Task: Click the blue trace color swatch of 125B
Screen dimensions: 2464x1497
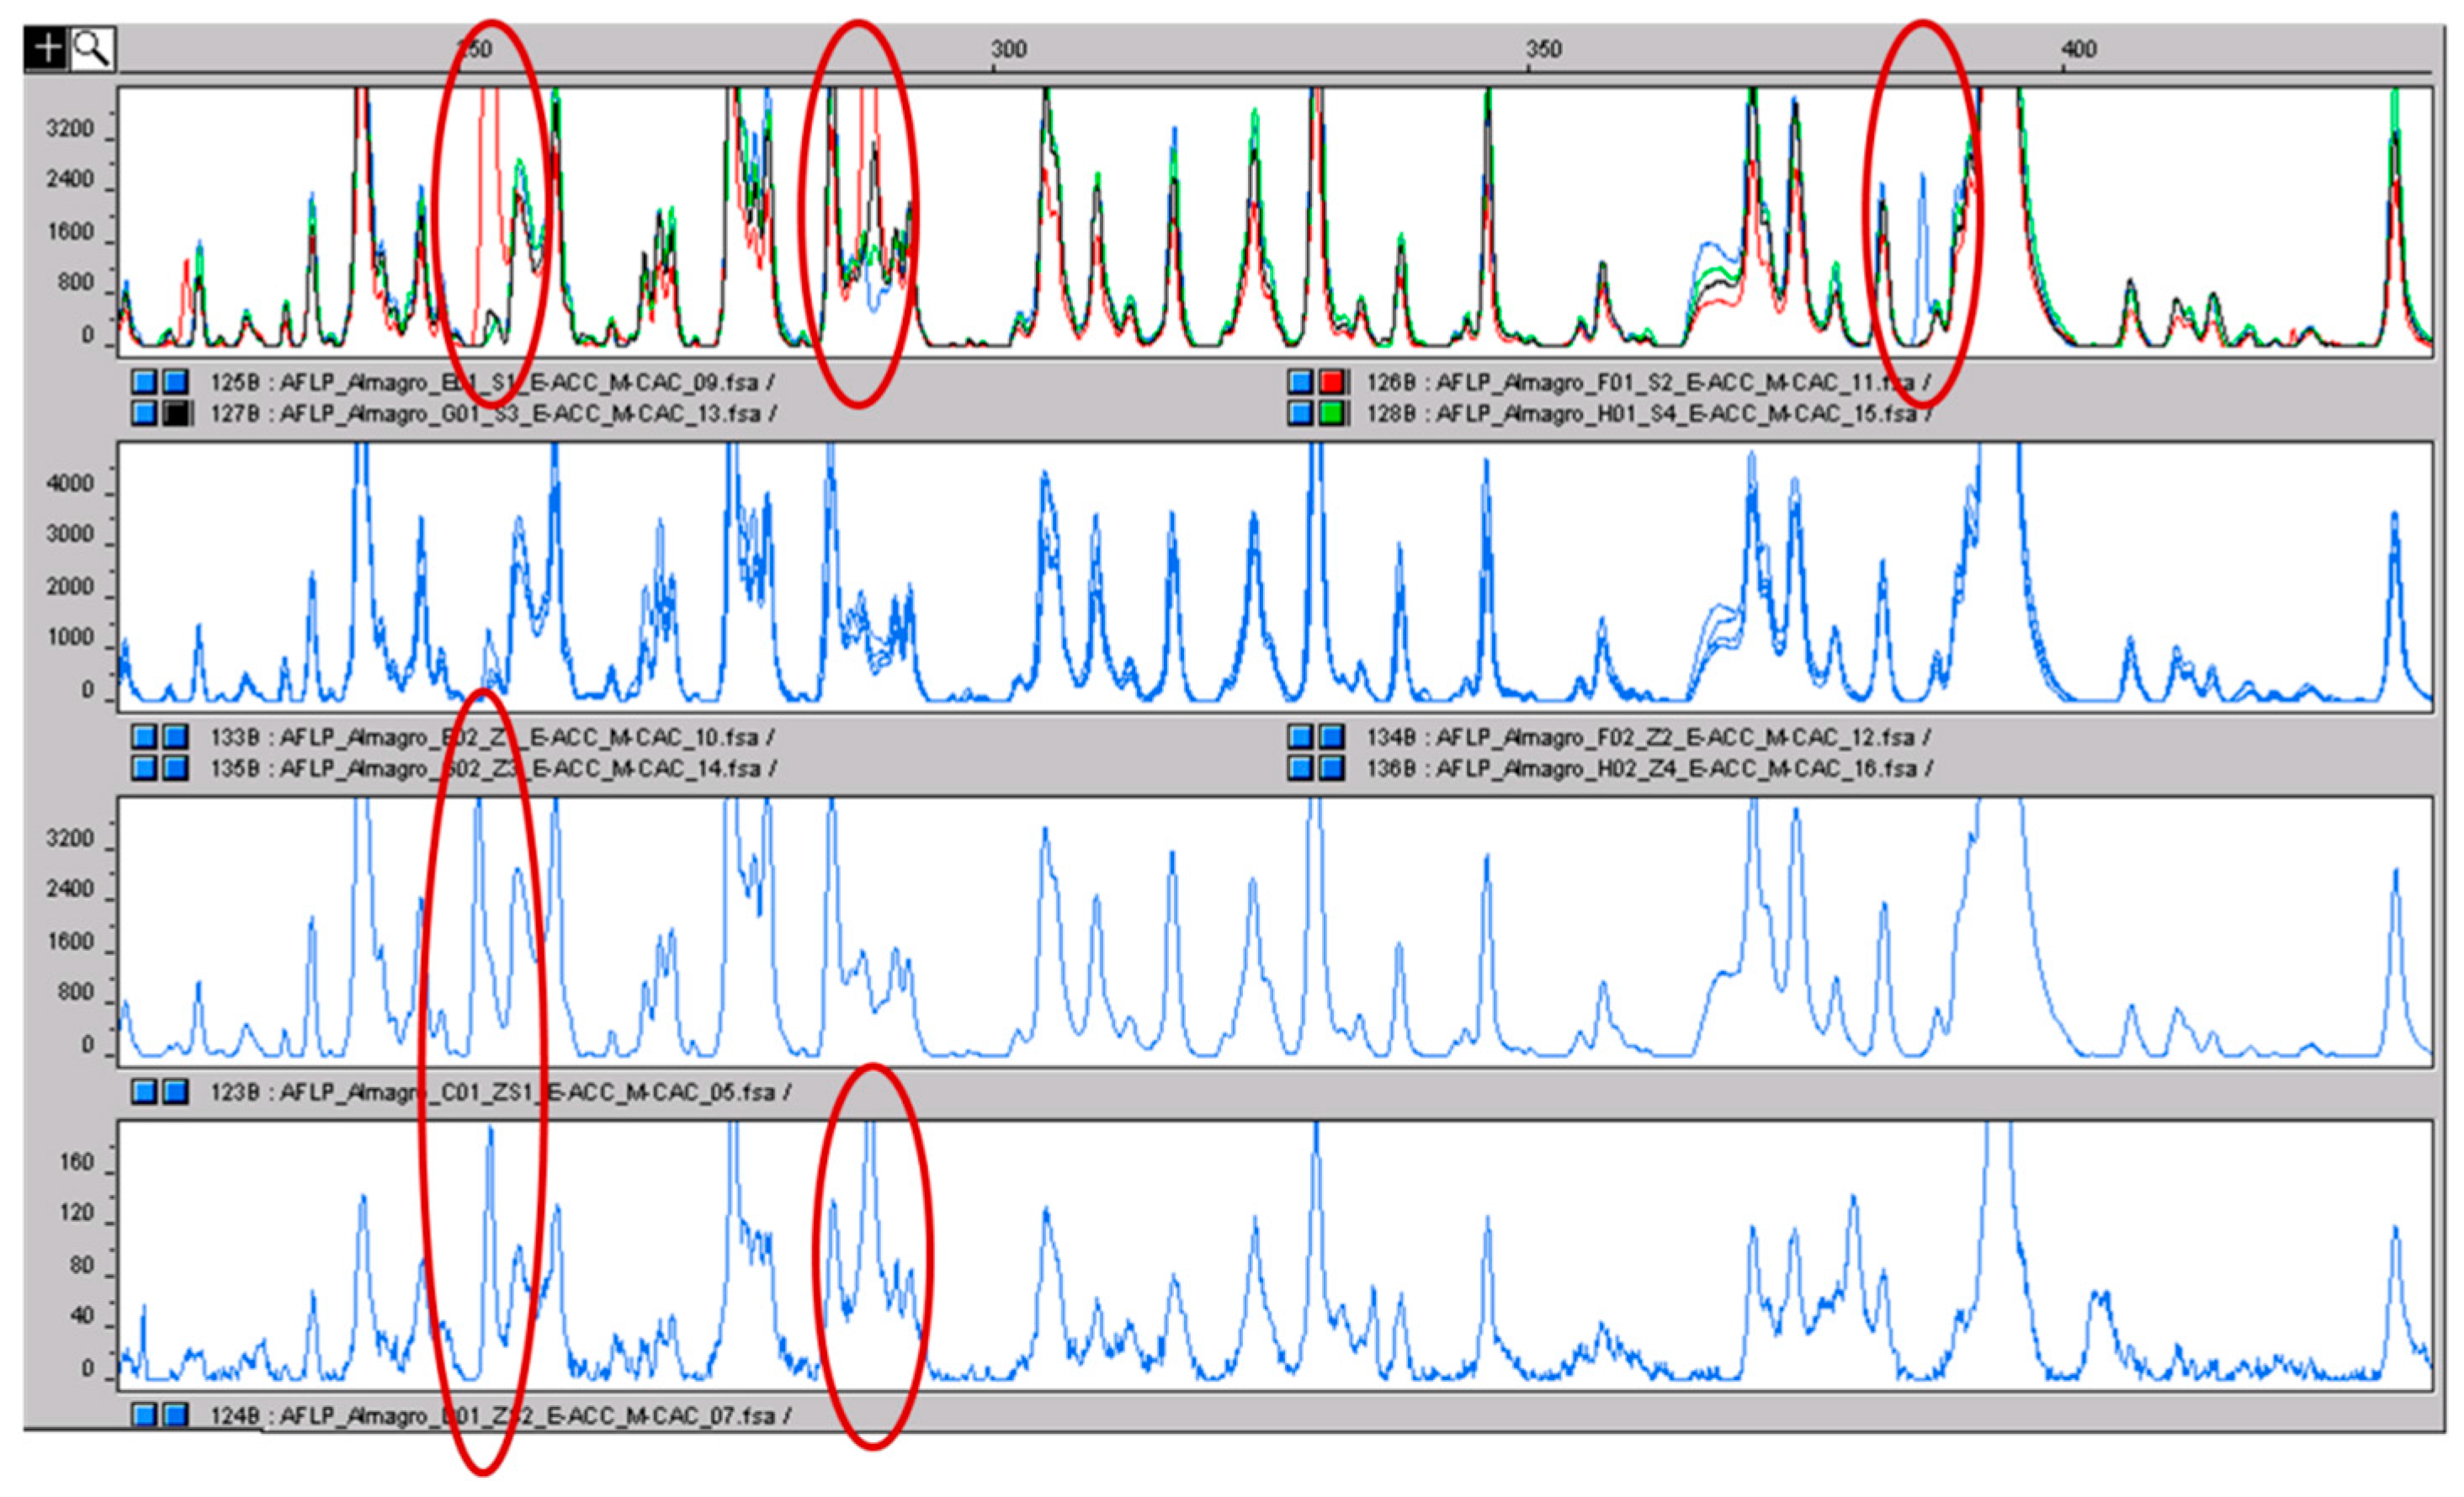Action: pyautogui.click(x=176, y=381)
